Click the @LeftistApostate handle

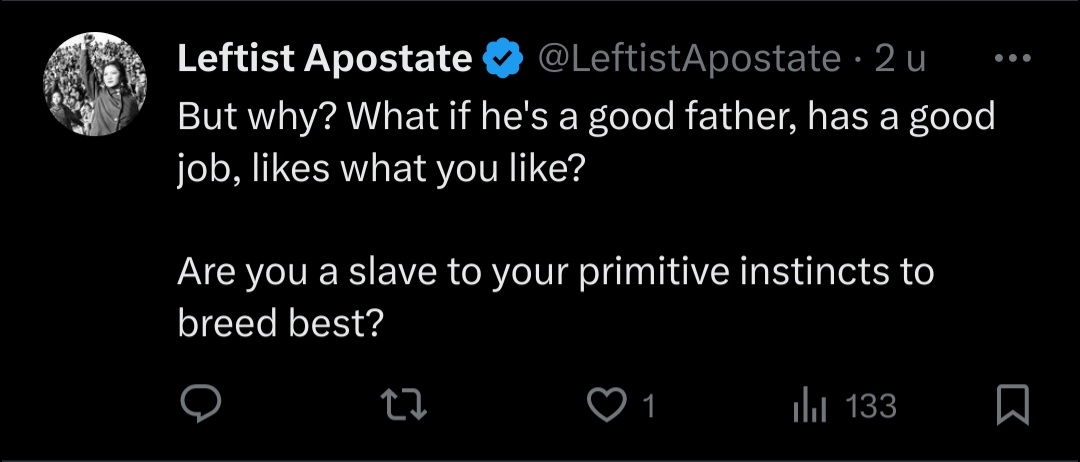[689, 59]
